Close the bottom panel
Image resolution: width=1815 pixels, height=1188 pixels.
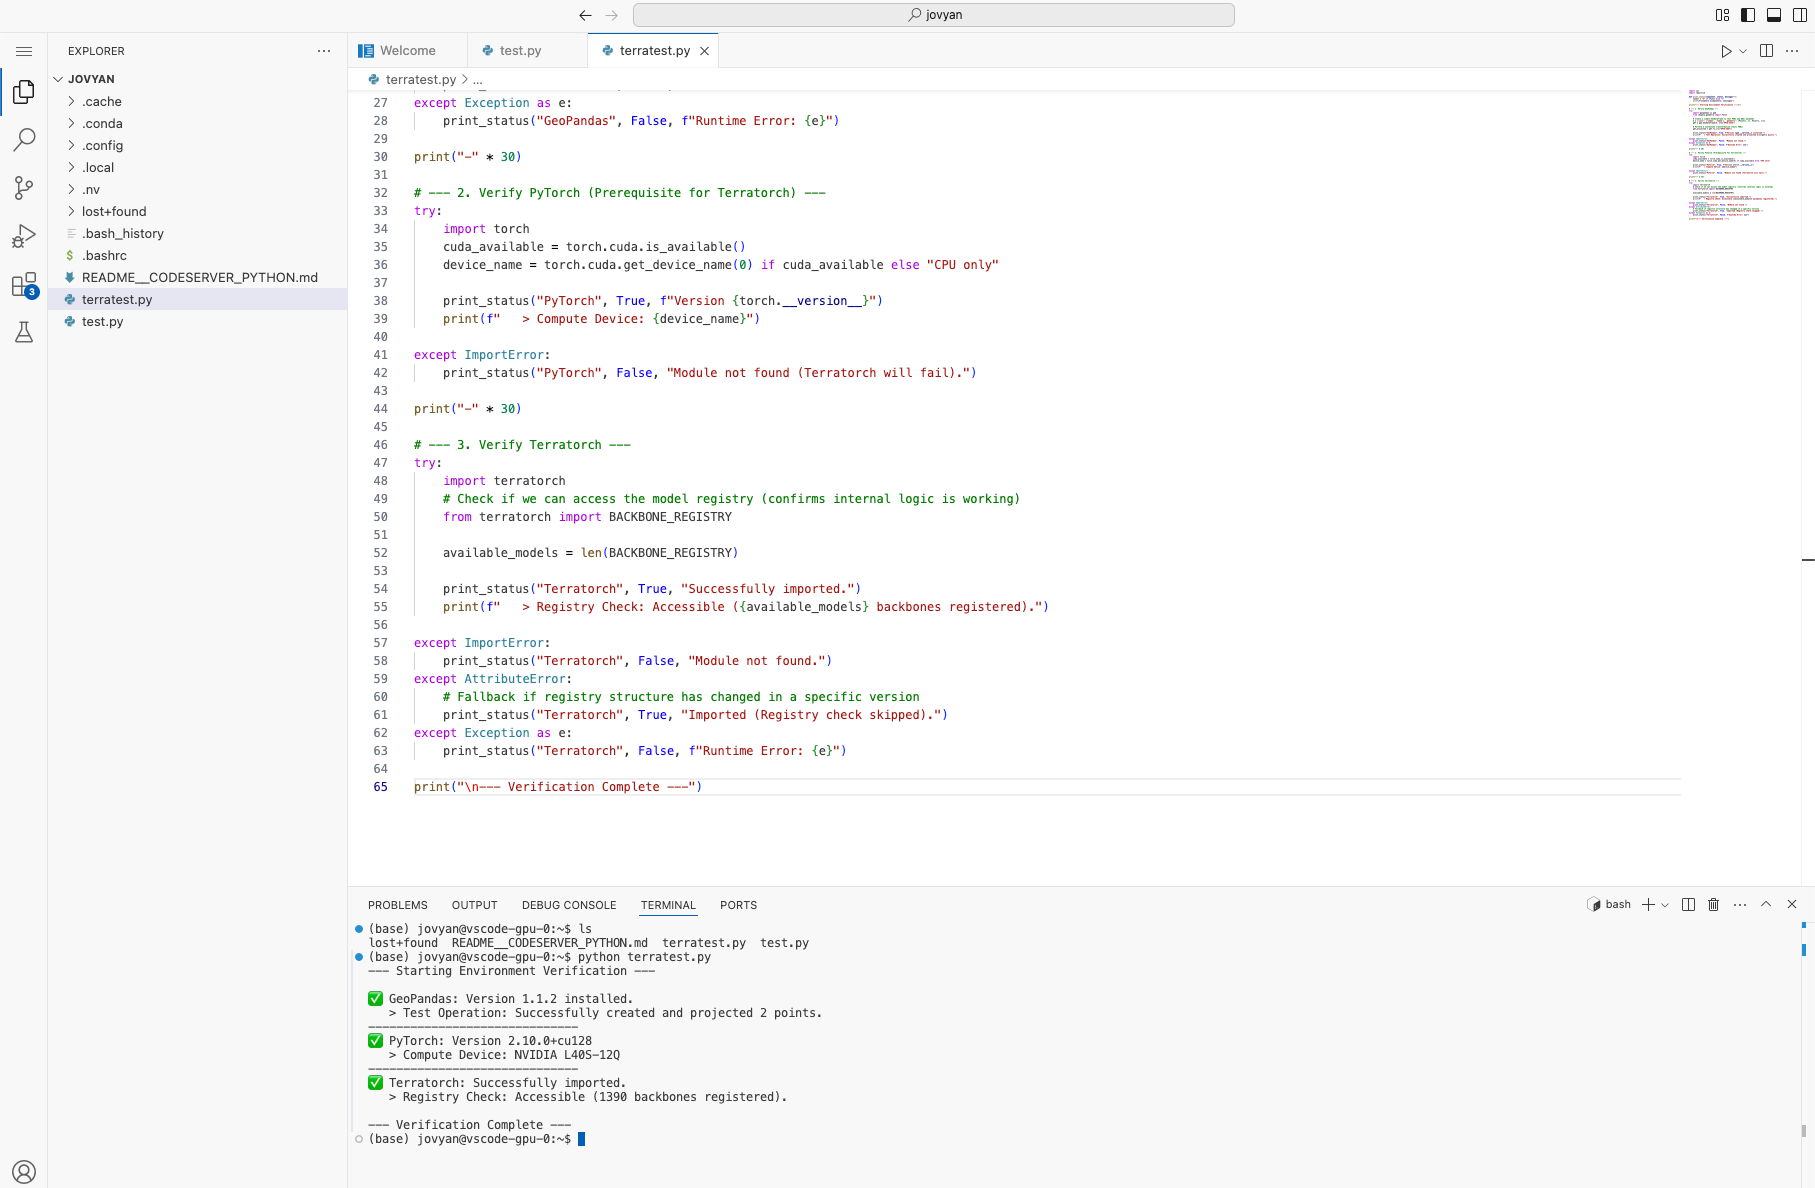[1792, 904]
